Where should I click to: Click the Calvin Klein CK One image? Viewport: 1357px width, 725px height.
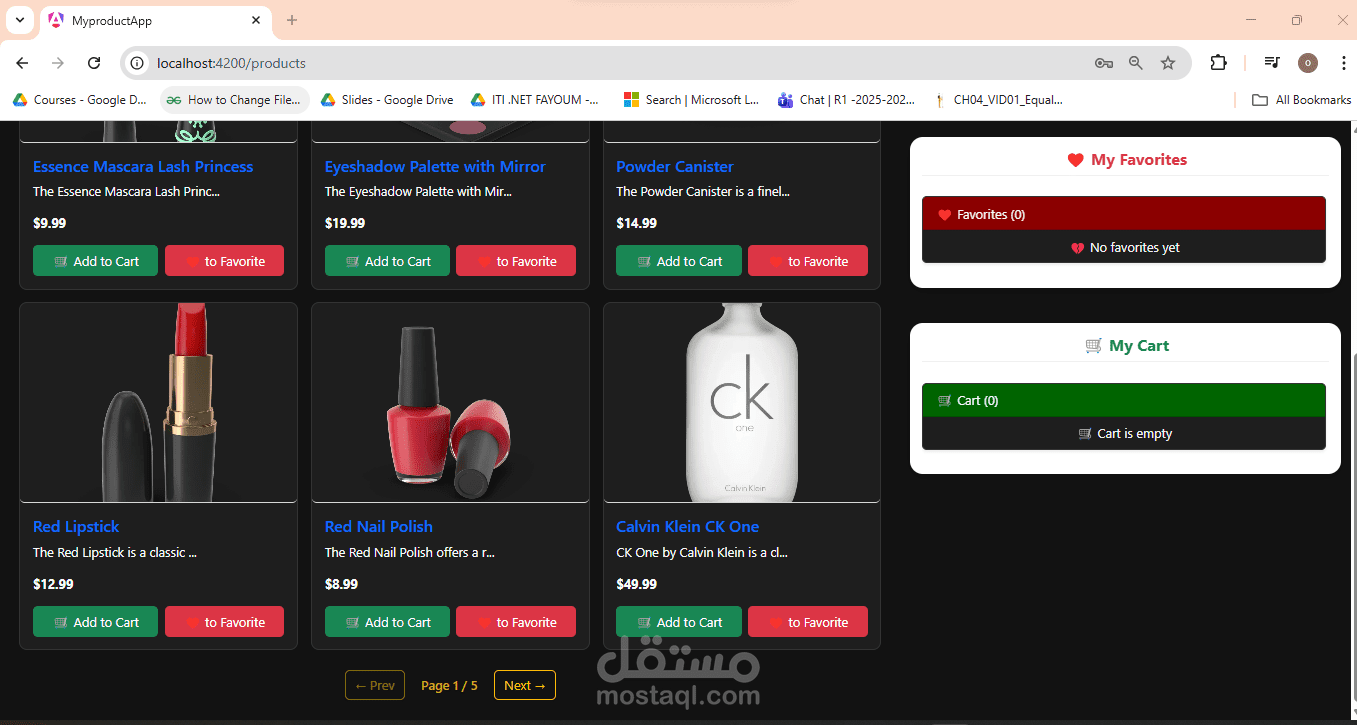coord(742,402)
